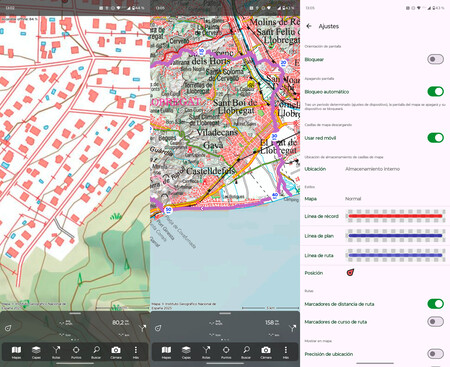Edit the blue Línea de plan style
Image resolution: width=450 pixels, height=367 pixels.
(395, 236)
